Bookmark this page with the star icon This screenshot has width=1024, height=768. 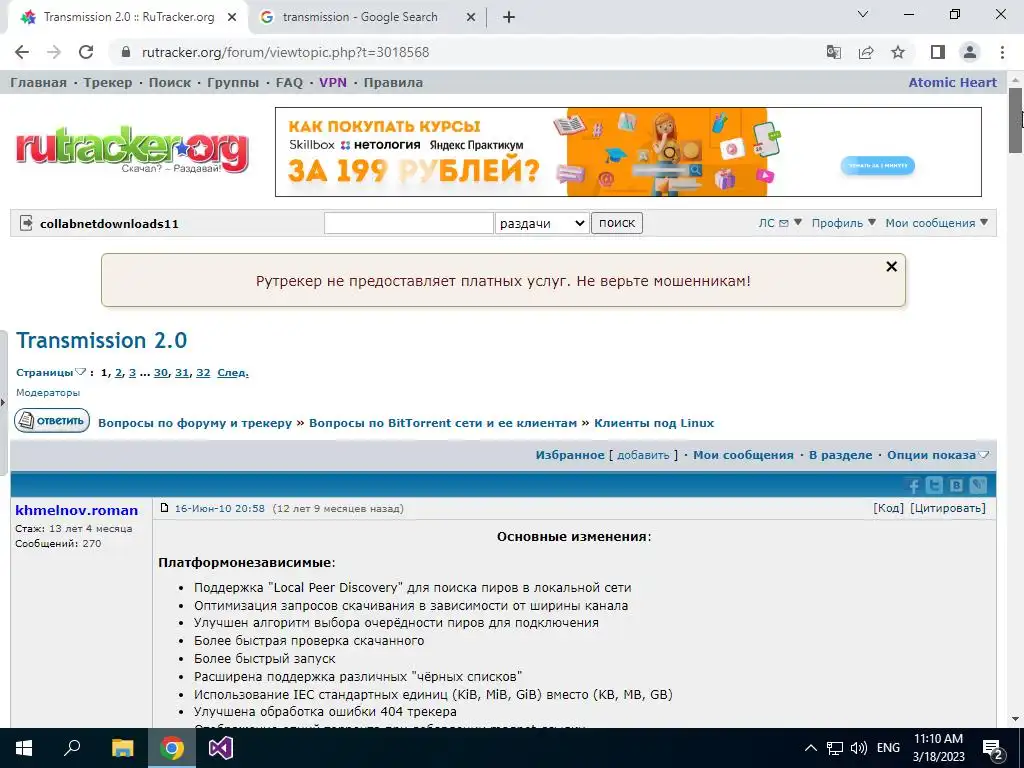(x=898, y=52)
